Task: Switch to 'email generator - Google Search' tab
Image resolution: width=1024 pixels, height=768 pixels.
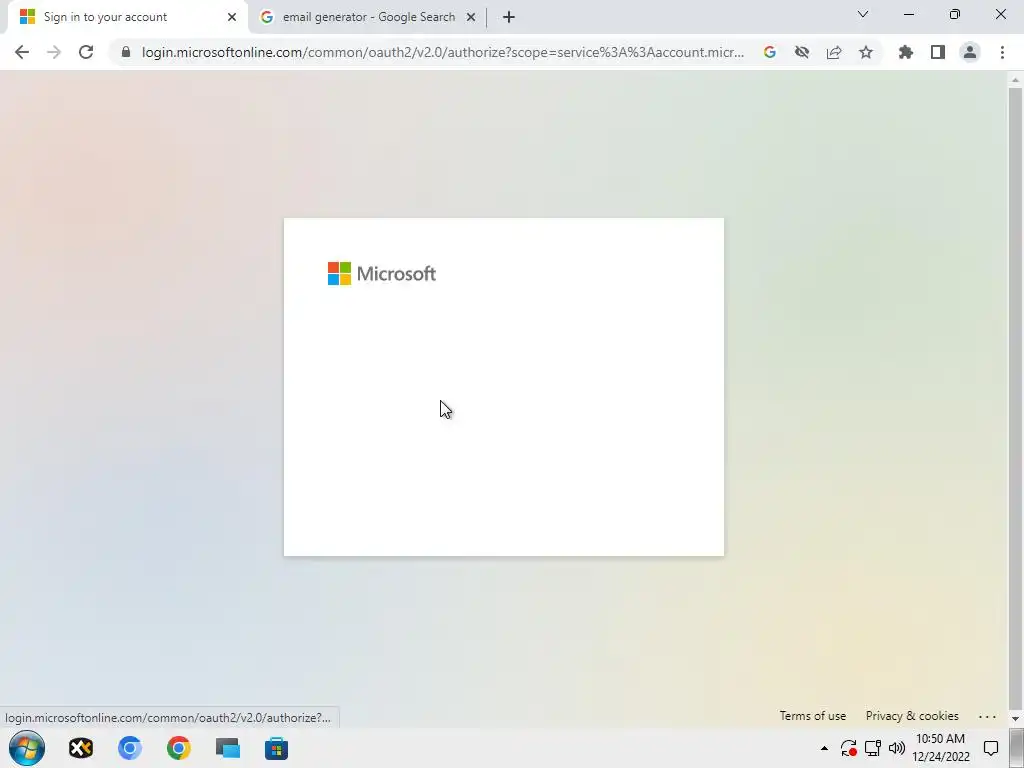Action: pos(368,17)
